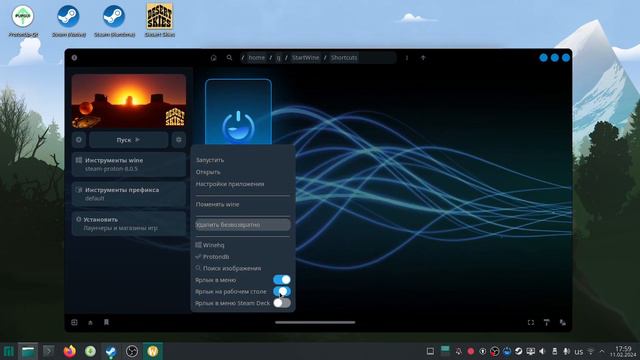The height and width of the screenshot is (360, 640).
Task: Click the volume speaker tray icon
Action: tap(542, 351)
